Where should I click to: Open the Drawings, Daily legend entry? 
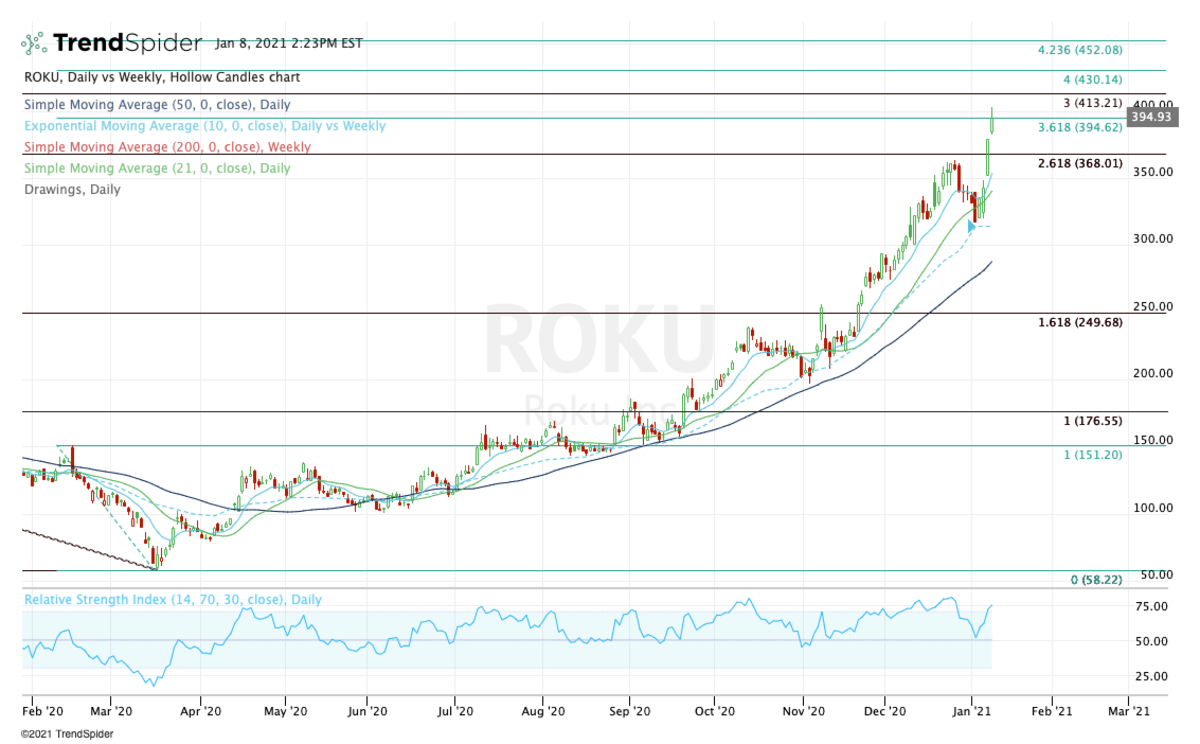click(71, 189)
